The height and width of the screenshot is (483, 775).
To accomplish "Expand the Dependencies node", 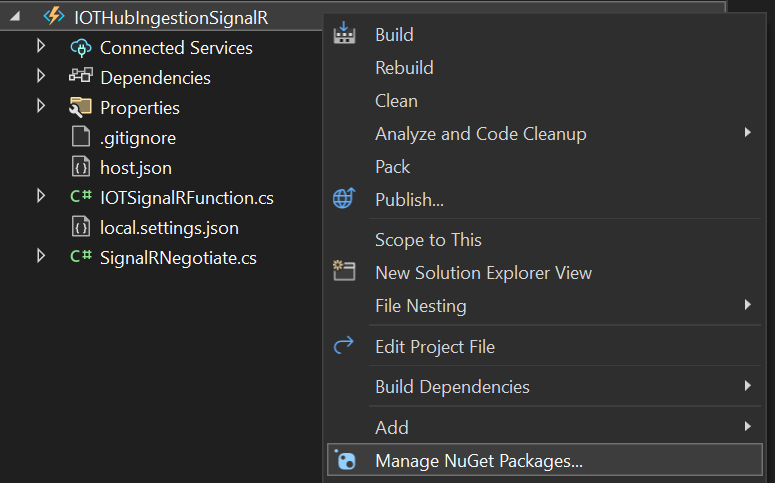I will (41, 76).
